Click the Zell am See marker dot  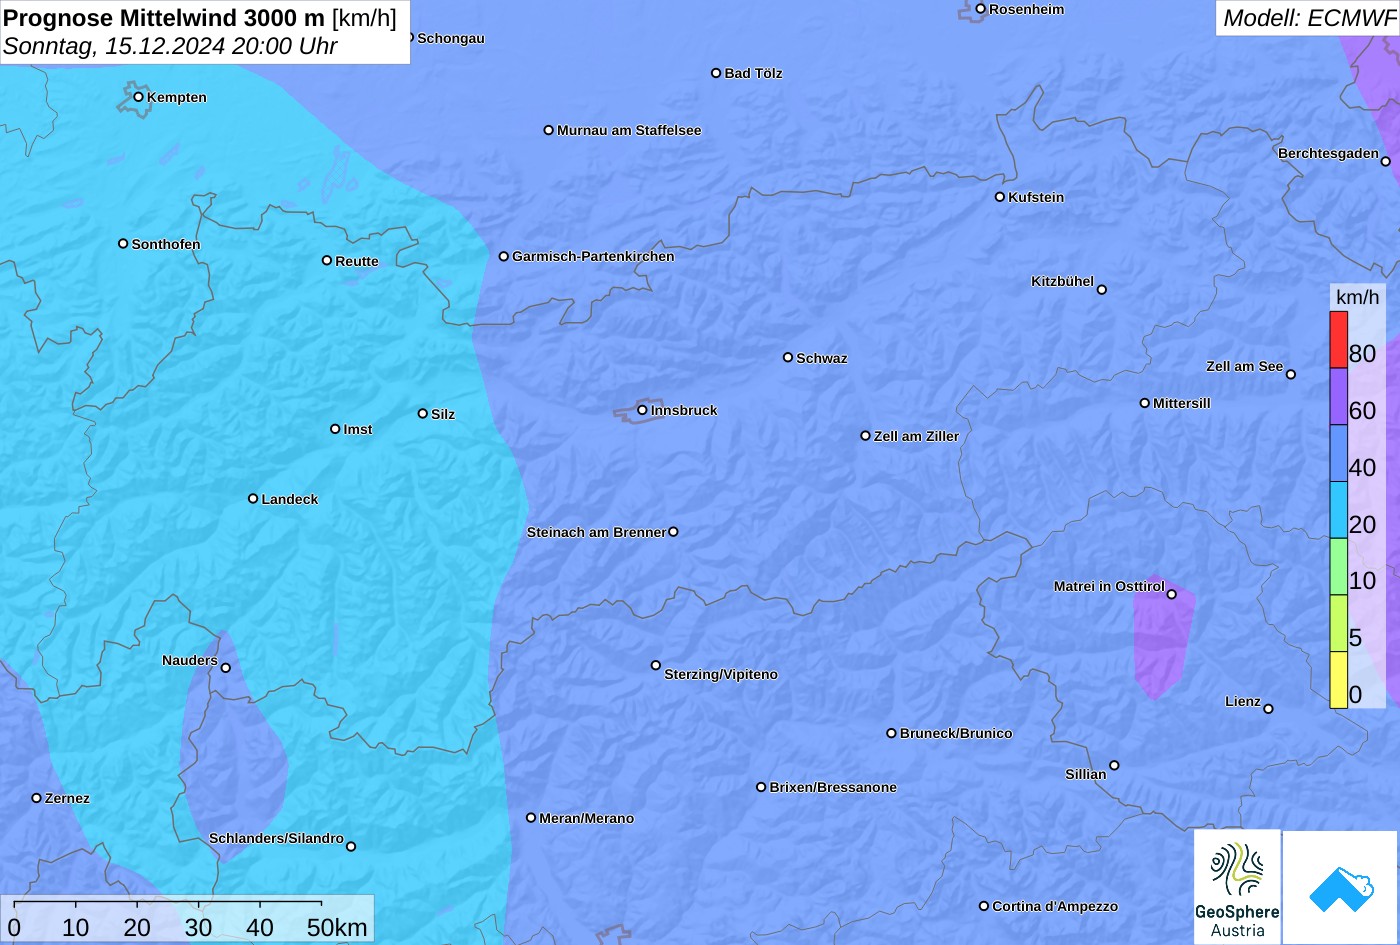click(x=1291, y=374)
